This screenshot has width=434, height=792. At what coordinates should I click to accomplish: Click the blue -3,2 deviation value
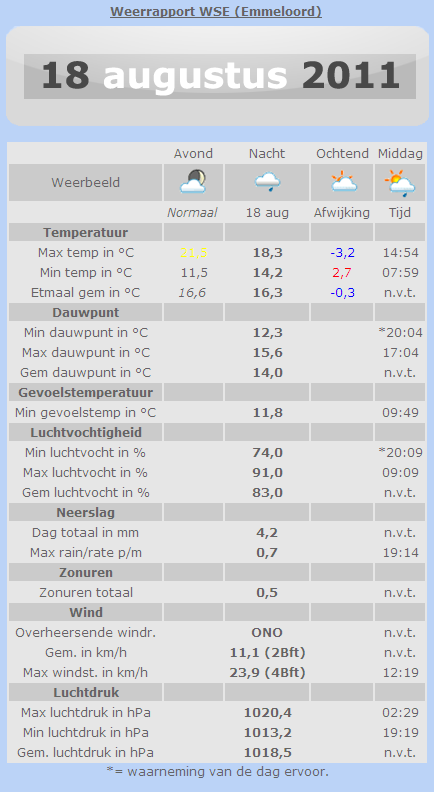(x=343, y=253)
